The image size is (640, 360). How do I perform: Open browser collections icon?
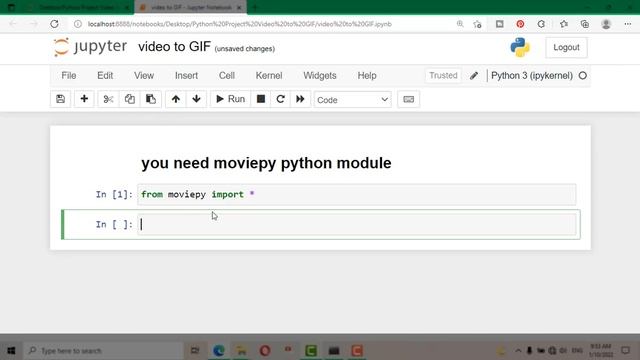coord(584,24)
